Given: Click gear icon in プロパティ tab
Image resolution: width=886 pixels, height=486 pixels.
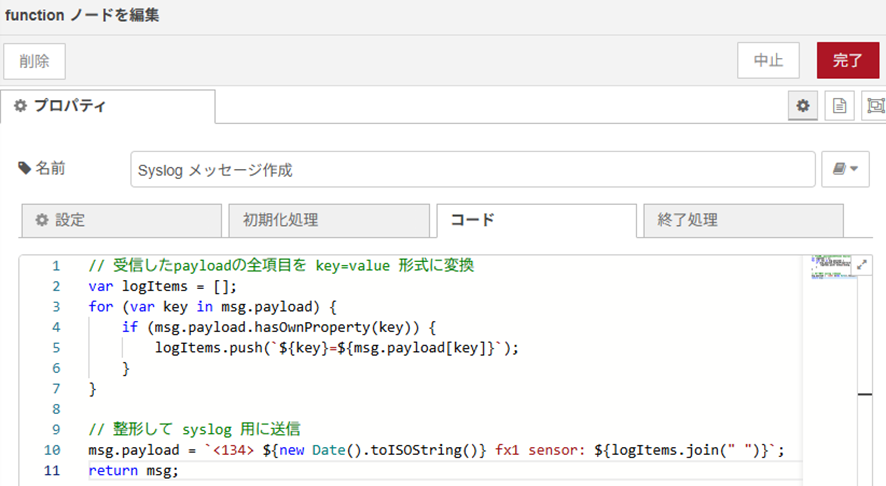Looking at the screenshot, I should [x=20, y=106].
